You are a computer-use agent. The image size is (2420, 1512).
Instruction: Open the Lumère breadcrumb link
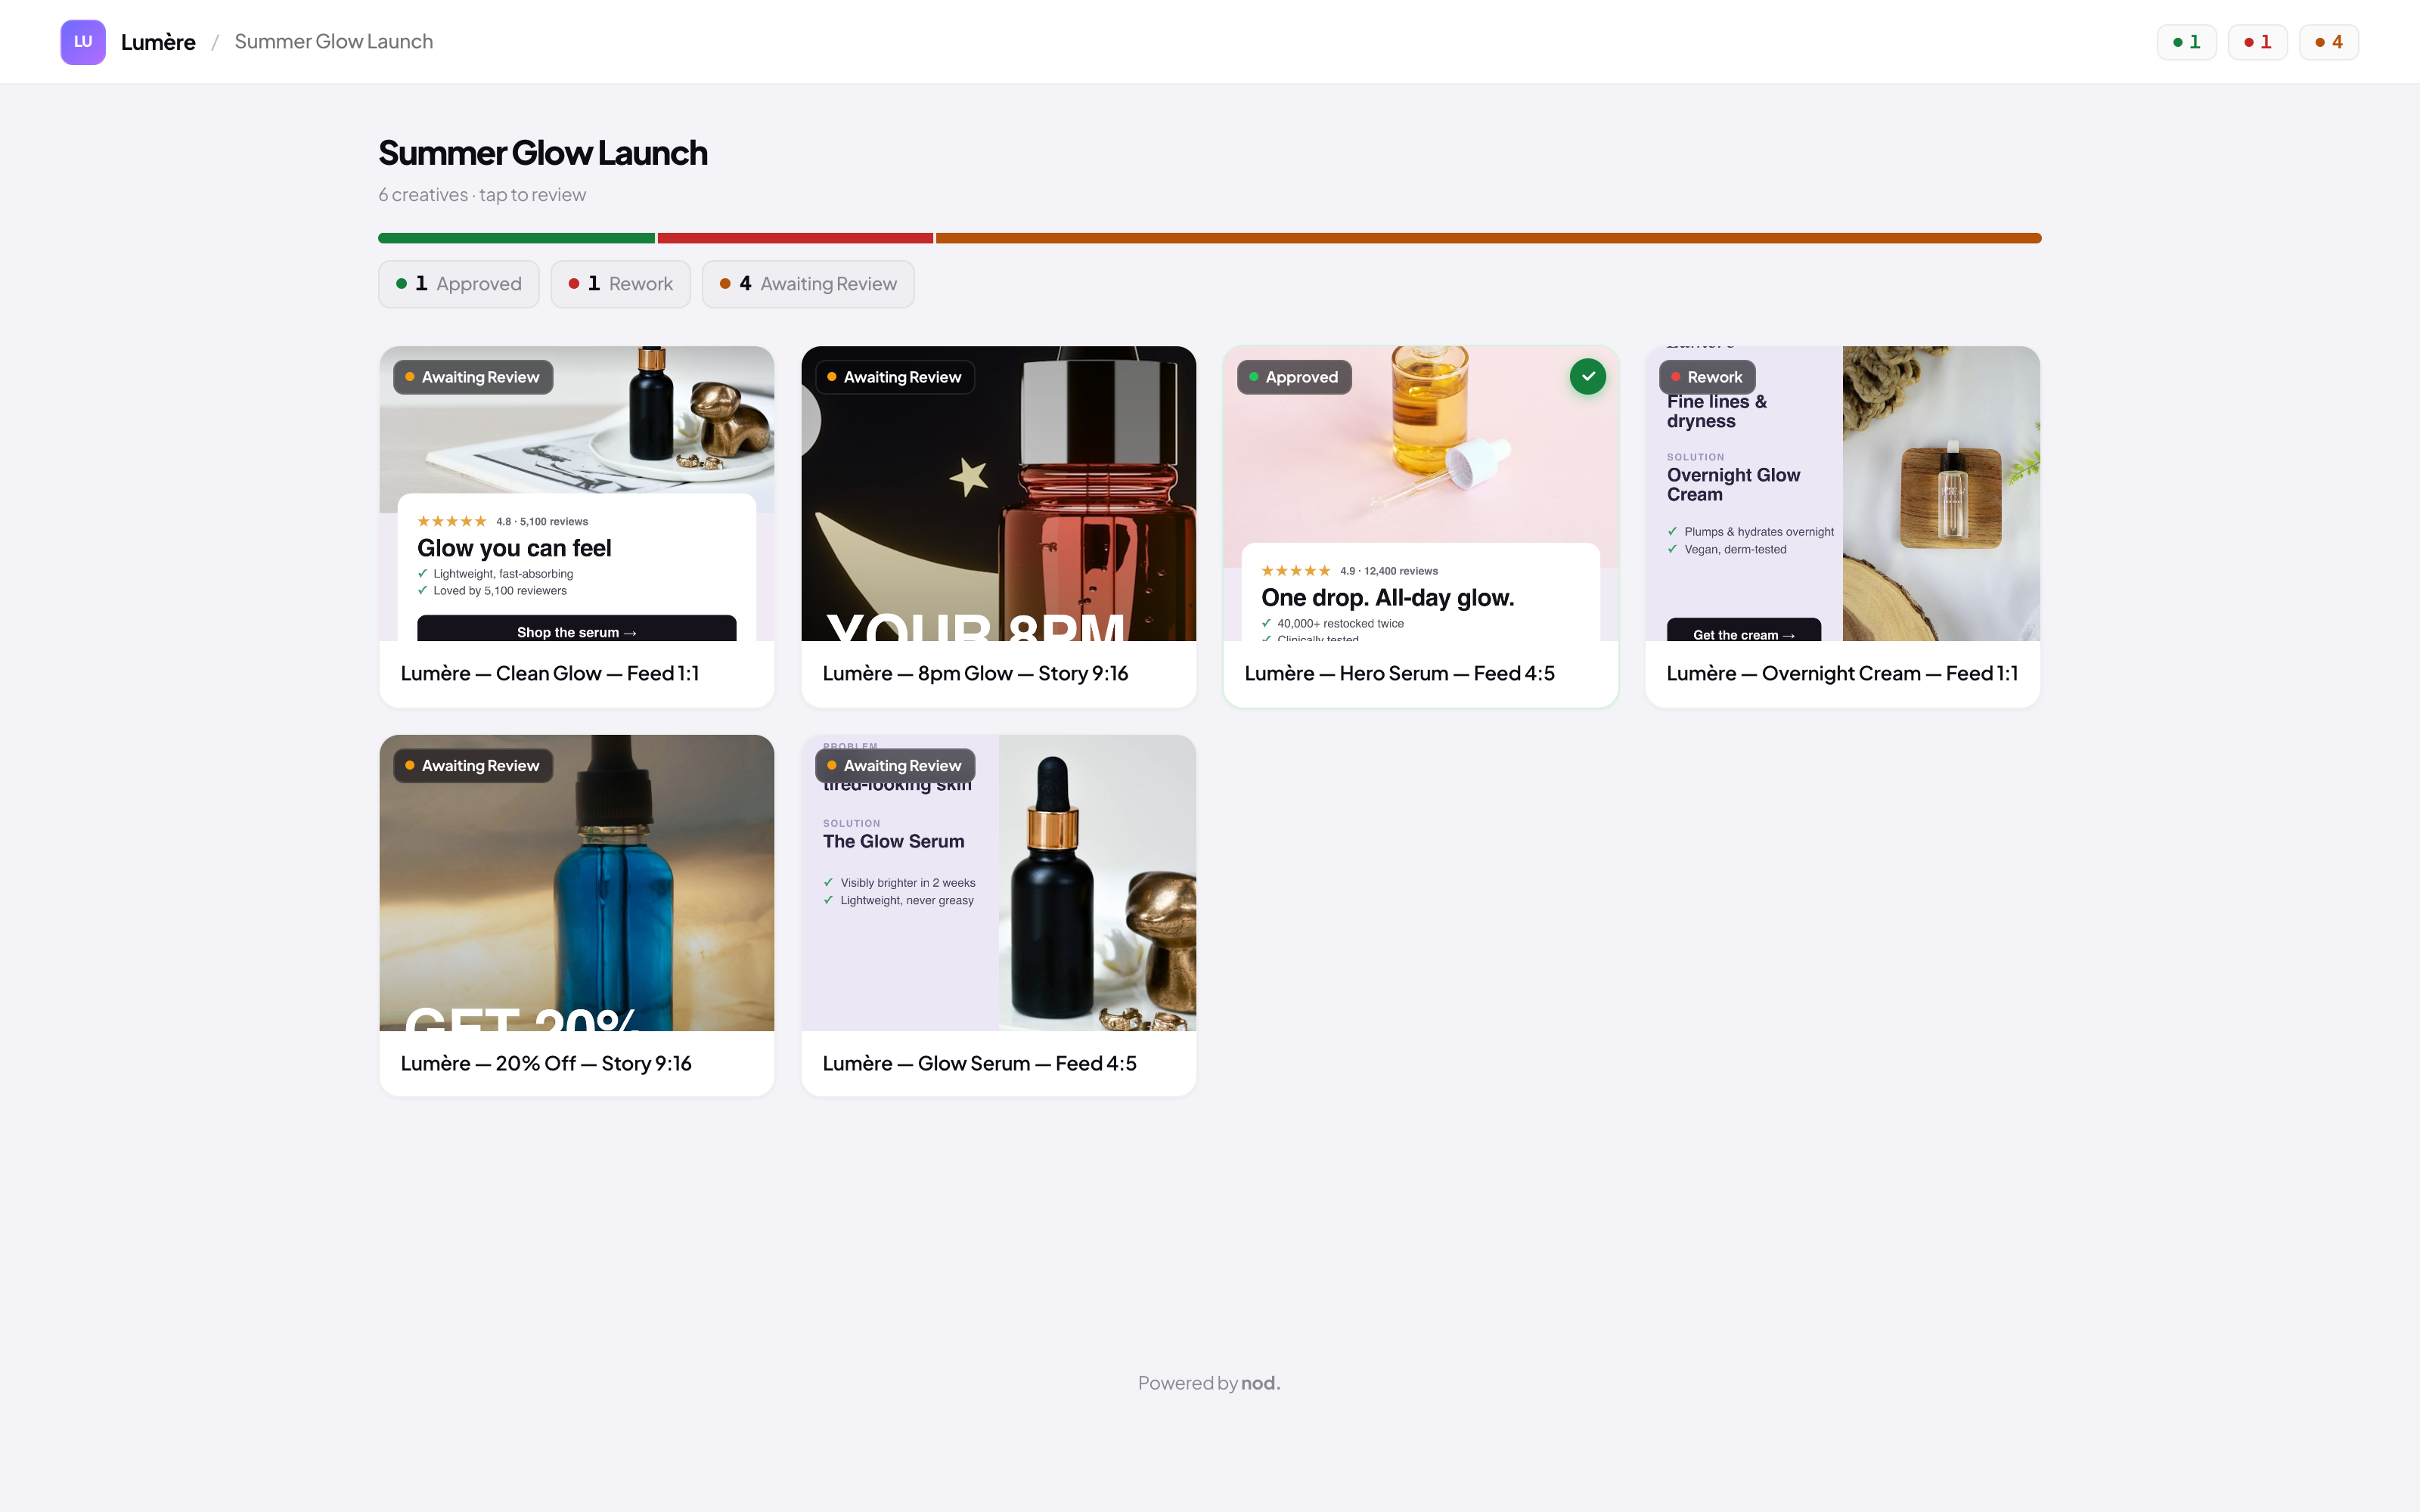(158, 42)
